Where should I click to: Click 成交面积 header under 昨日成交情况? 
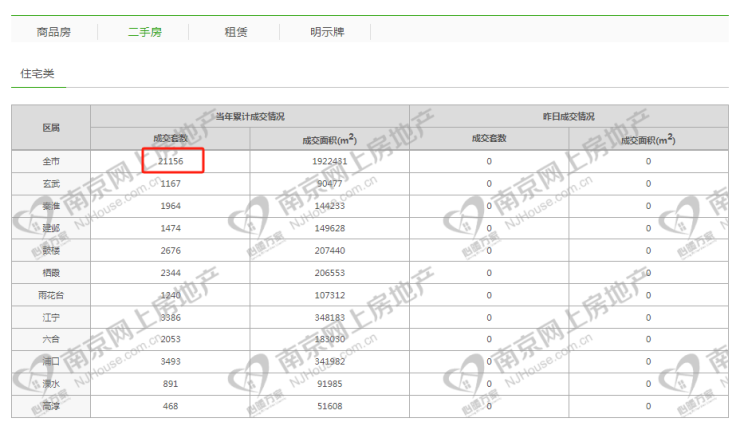[648, 139]
